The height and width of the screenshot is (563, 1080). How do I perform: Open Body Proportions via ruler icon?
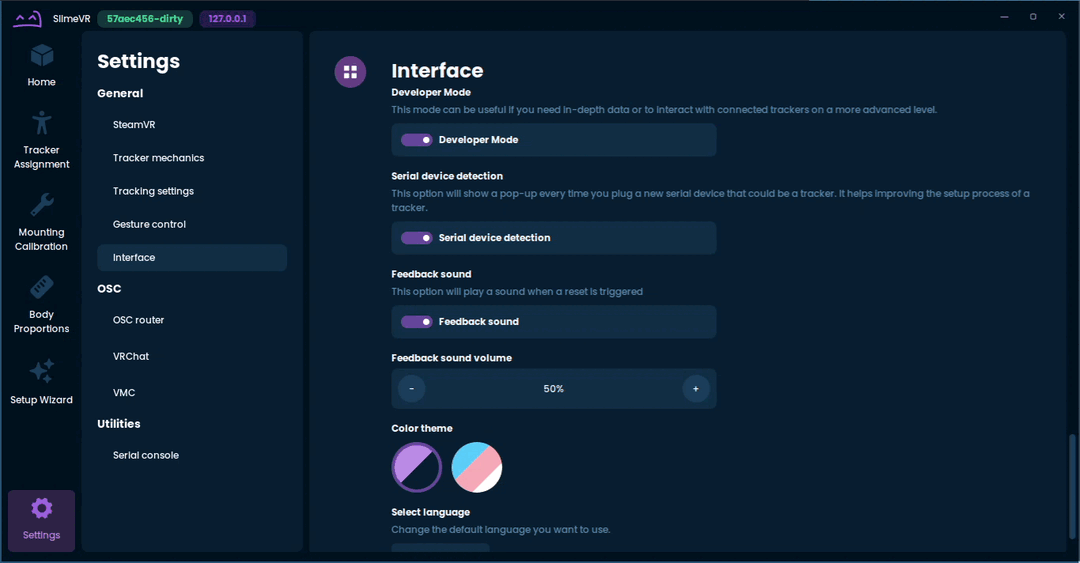(41, 287)
